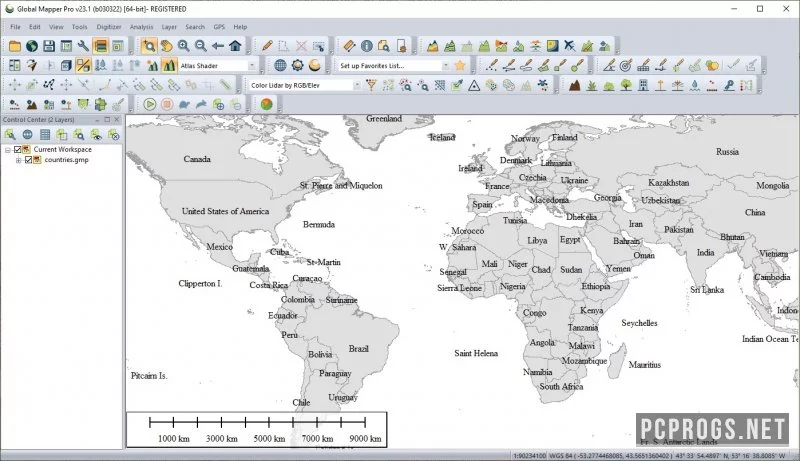The width and height of the screenshot is (800, 461).
Task: Click the green tree classification icon
Action: (626, 85)
